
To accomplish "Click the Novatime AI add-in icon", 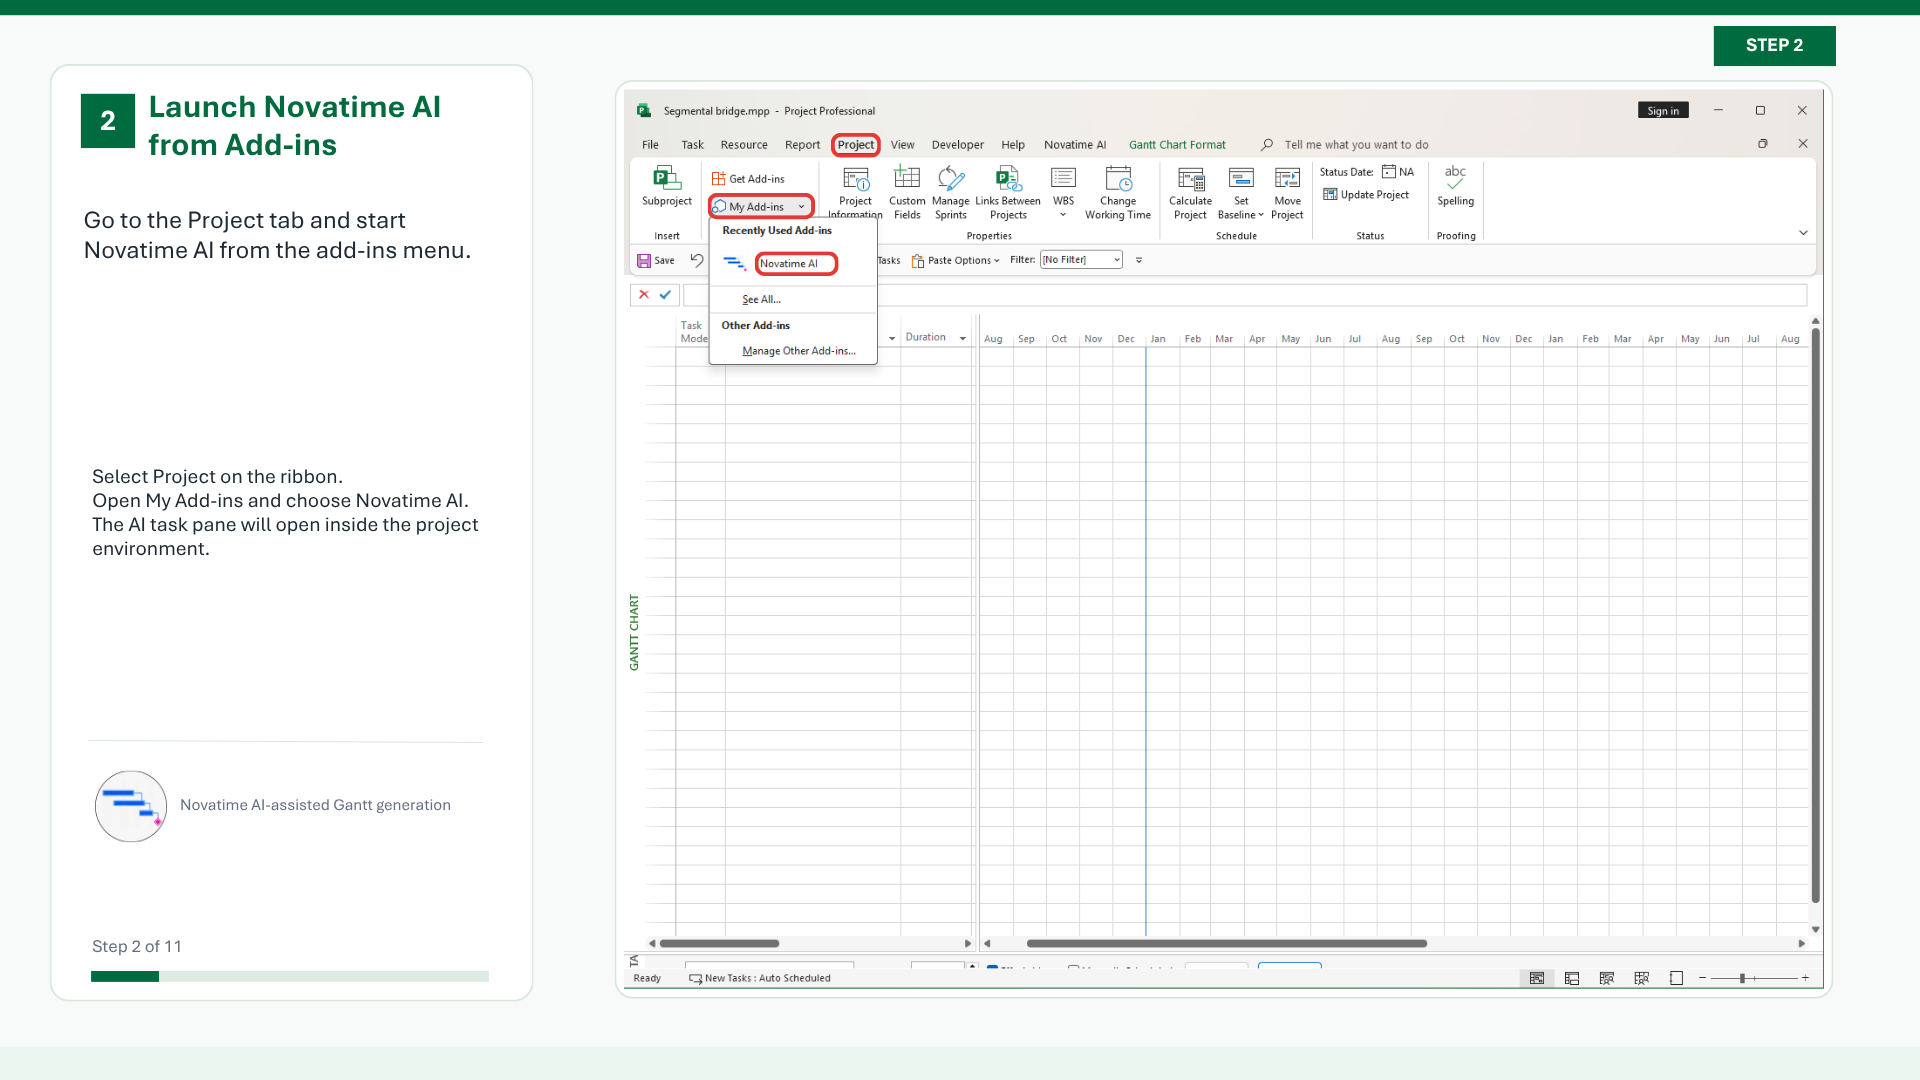I will (x=735, y=264).
